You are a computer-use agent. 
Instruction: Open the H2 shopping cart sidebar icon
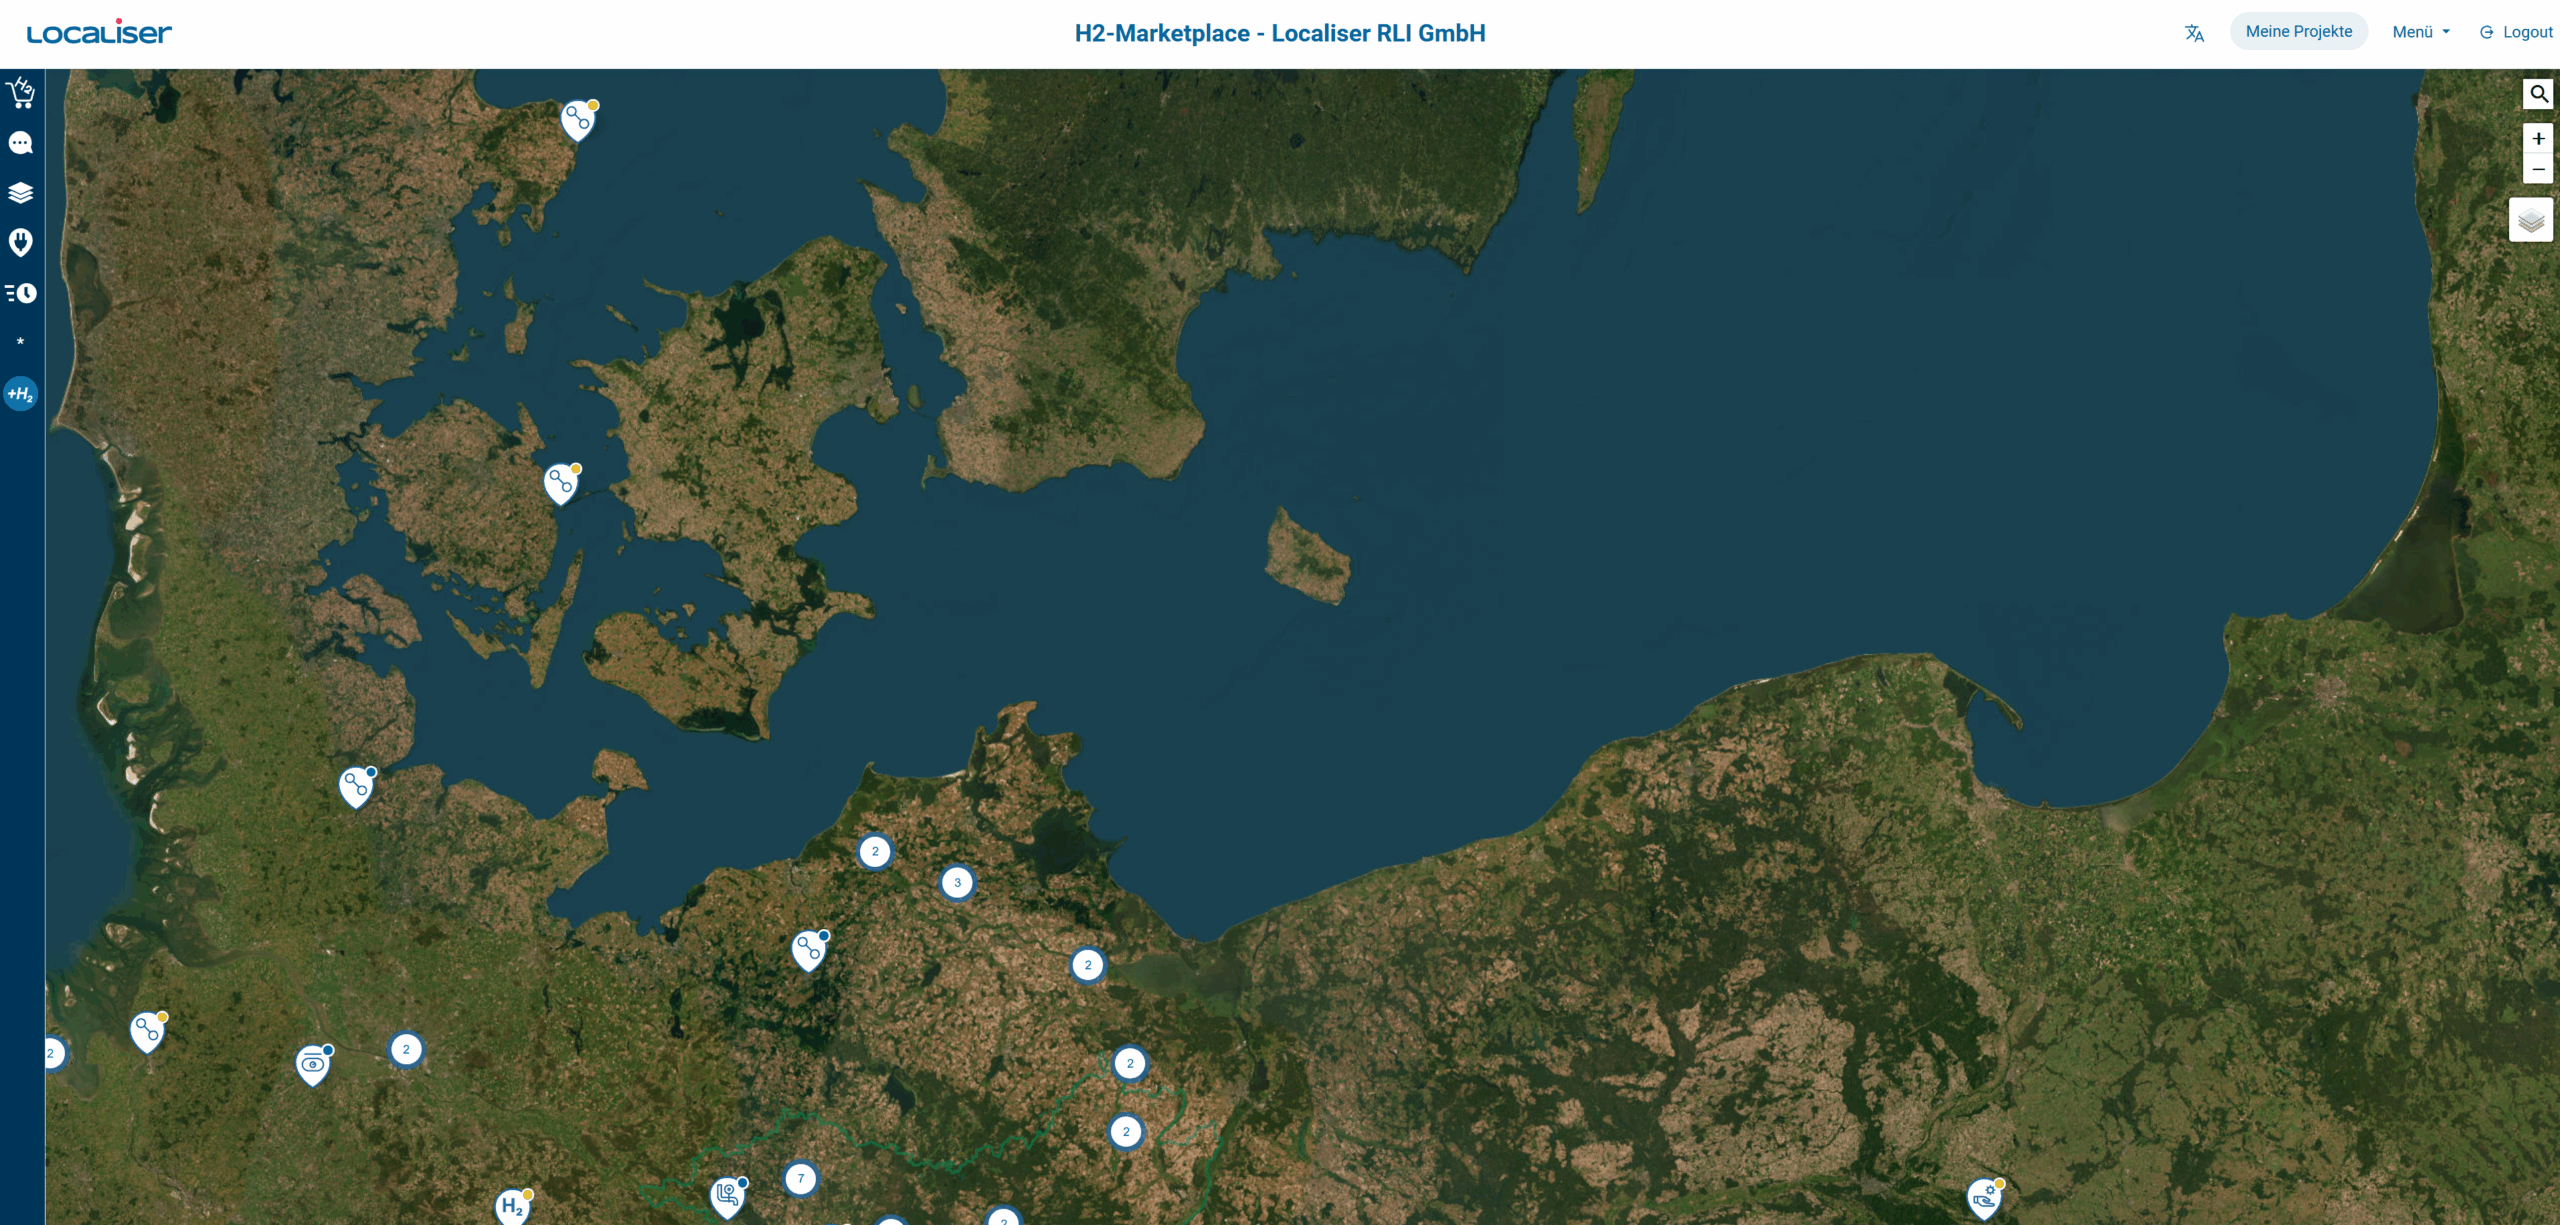pos(21,93)
